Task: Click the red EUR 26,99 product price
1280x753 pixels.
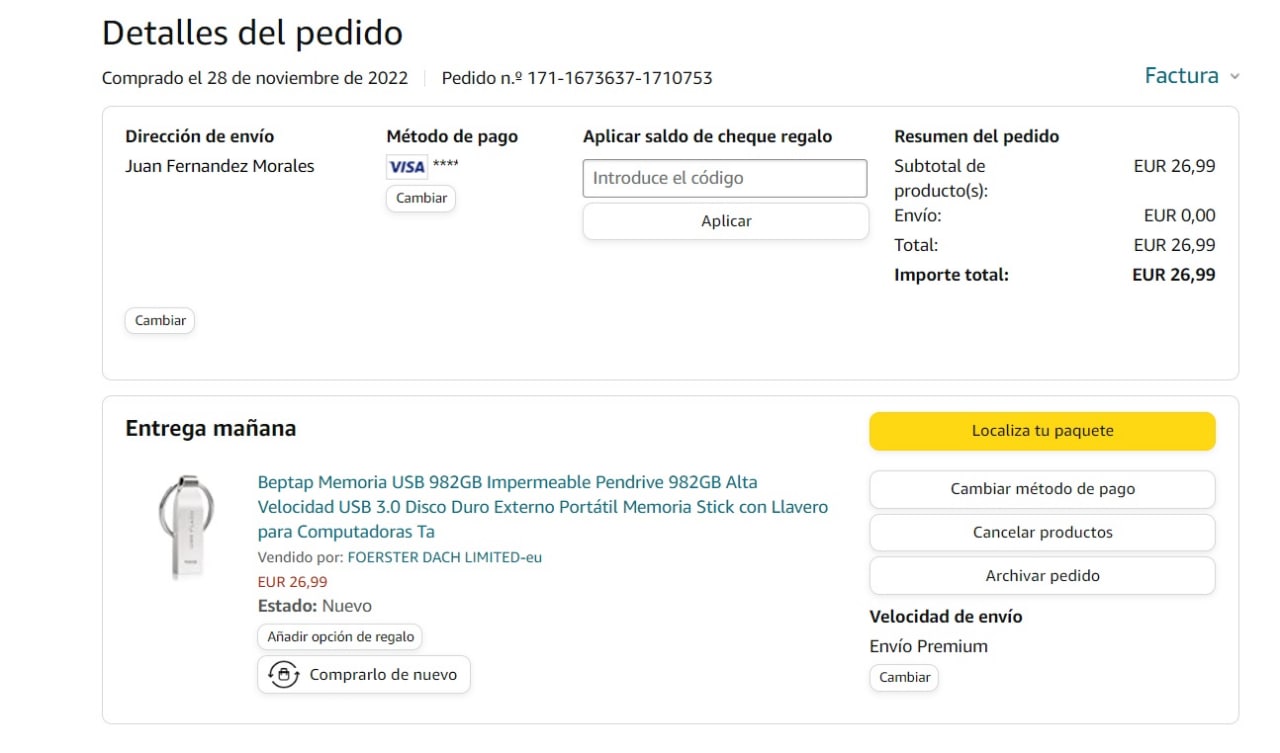Action: click(x=292, y=582)
